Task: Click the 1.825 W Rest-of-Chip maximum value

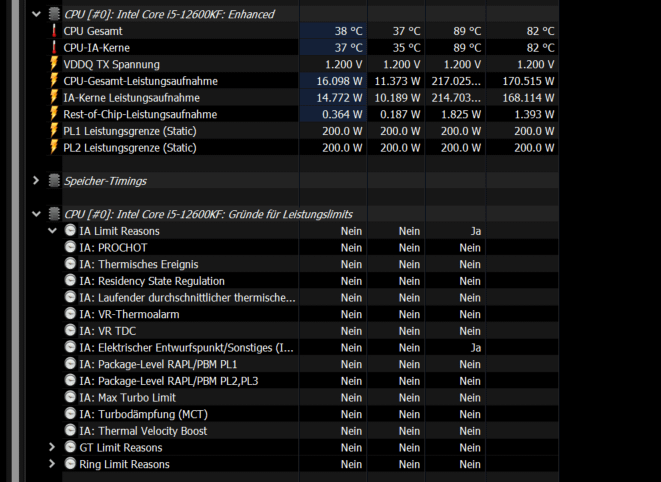Action: (461, 114)
